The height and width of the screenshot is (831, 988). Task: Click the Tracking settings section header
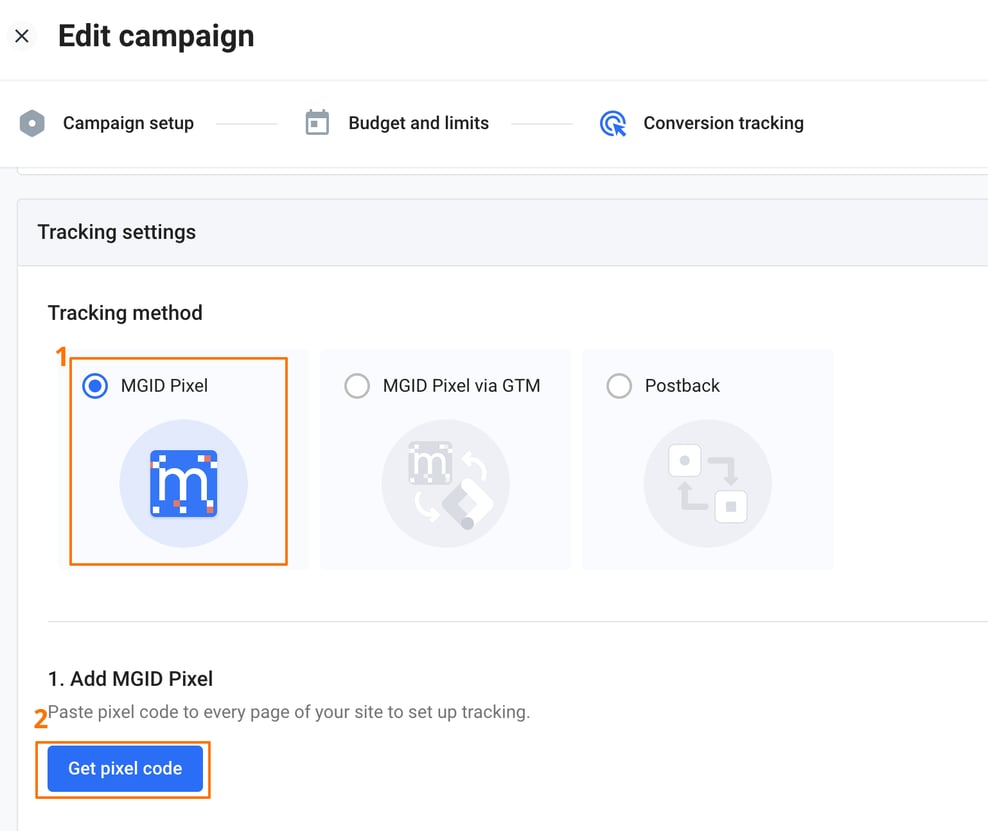[116, 232]
